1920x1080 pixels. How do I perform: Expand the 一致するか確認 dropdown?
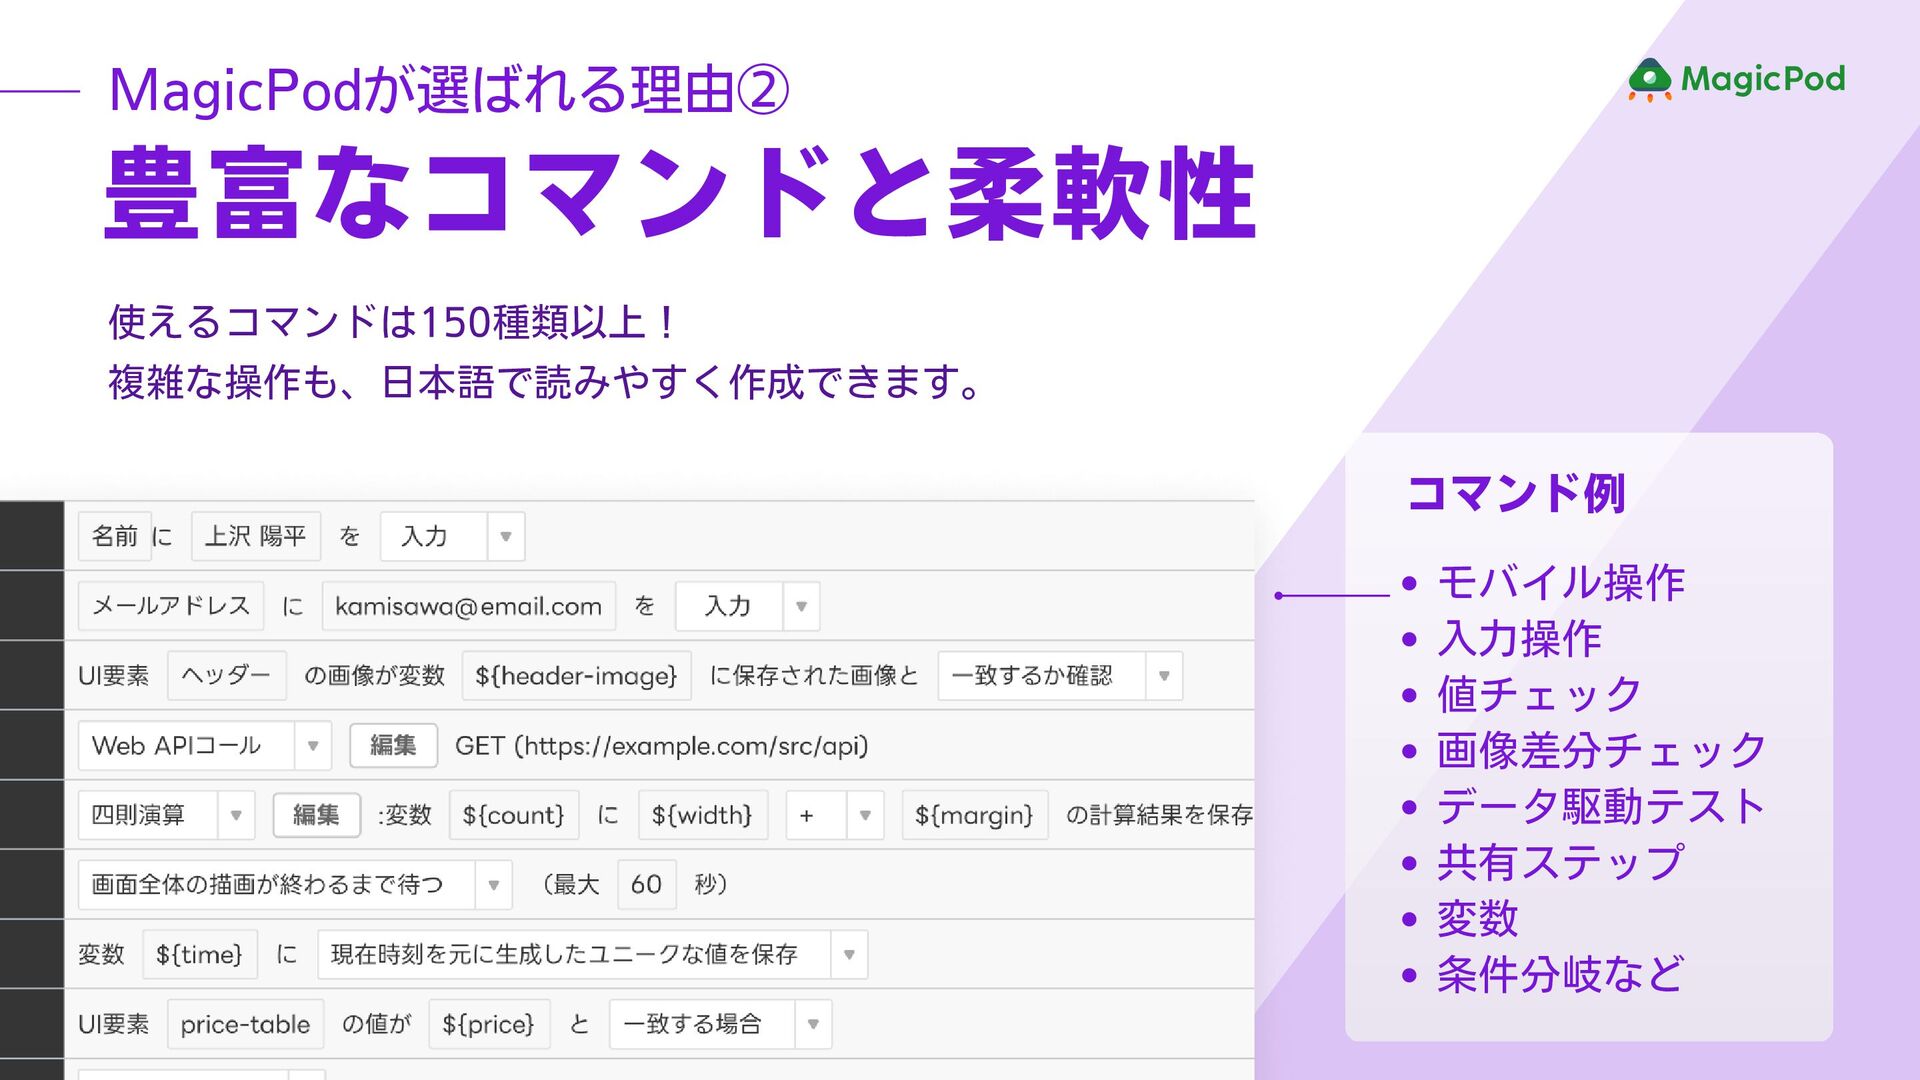[x=1163, y=676]
